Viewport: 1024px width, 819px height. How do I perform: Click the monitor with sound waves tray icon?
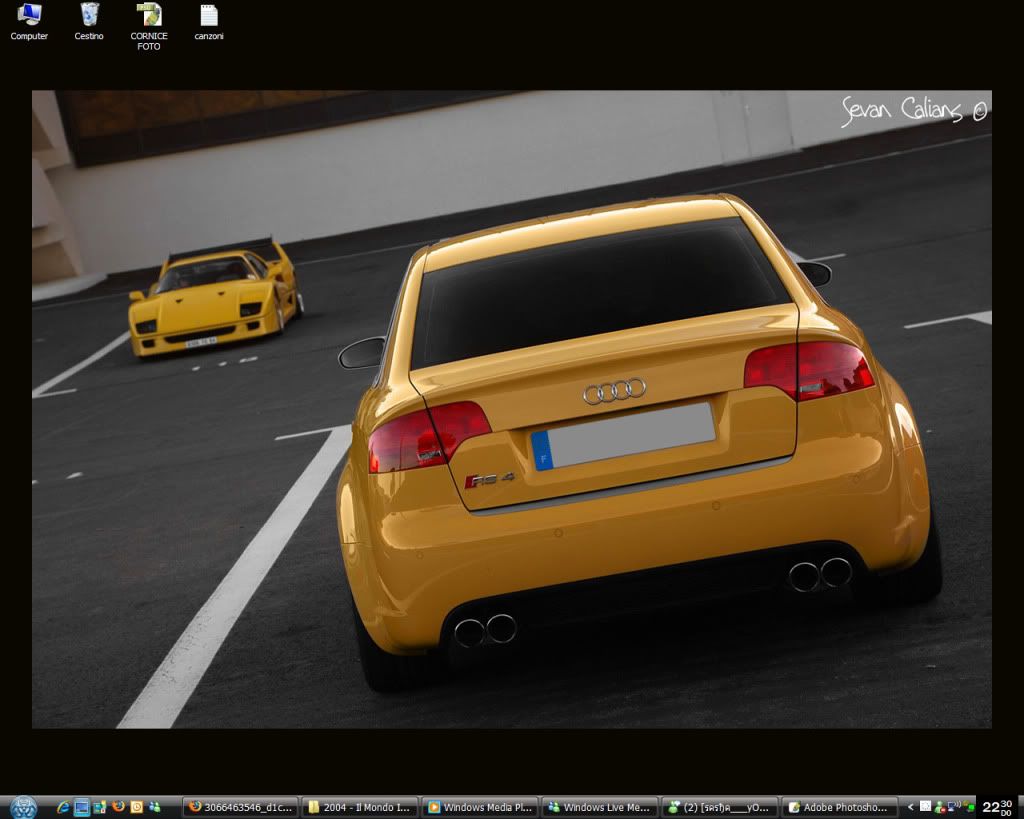click(x=954, y=807)
